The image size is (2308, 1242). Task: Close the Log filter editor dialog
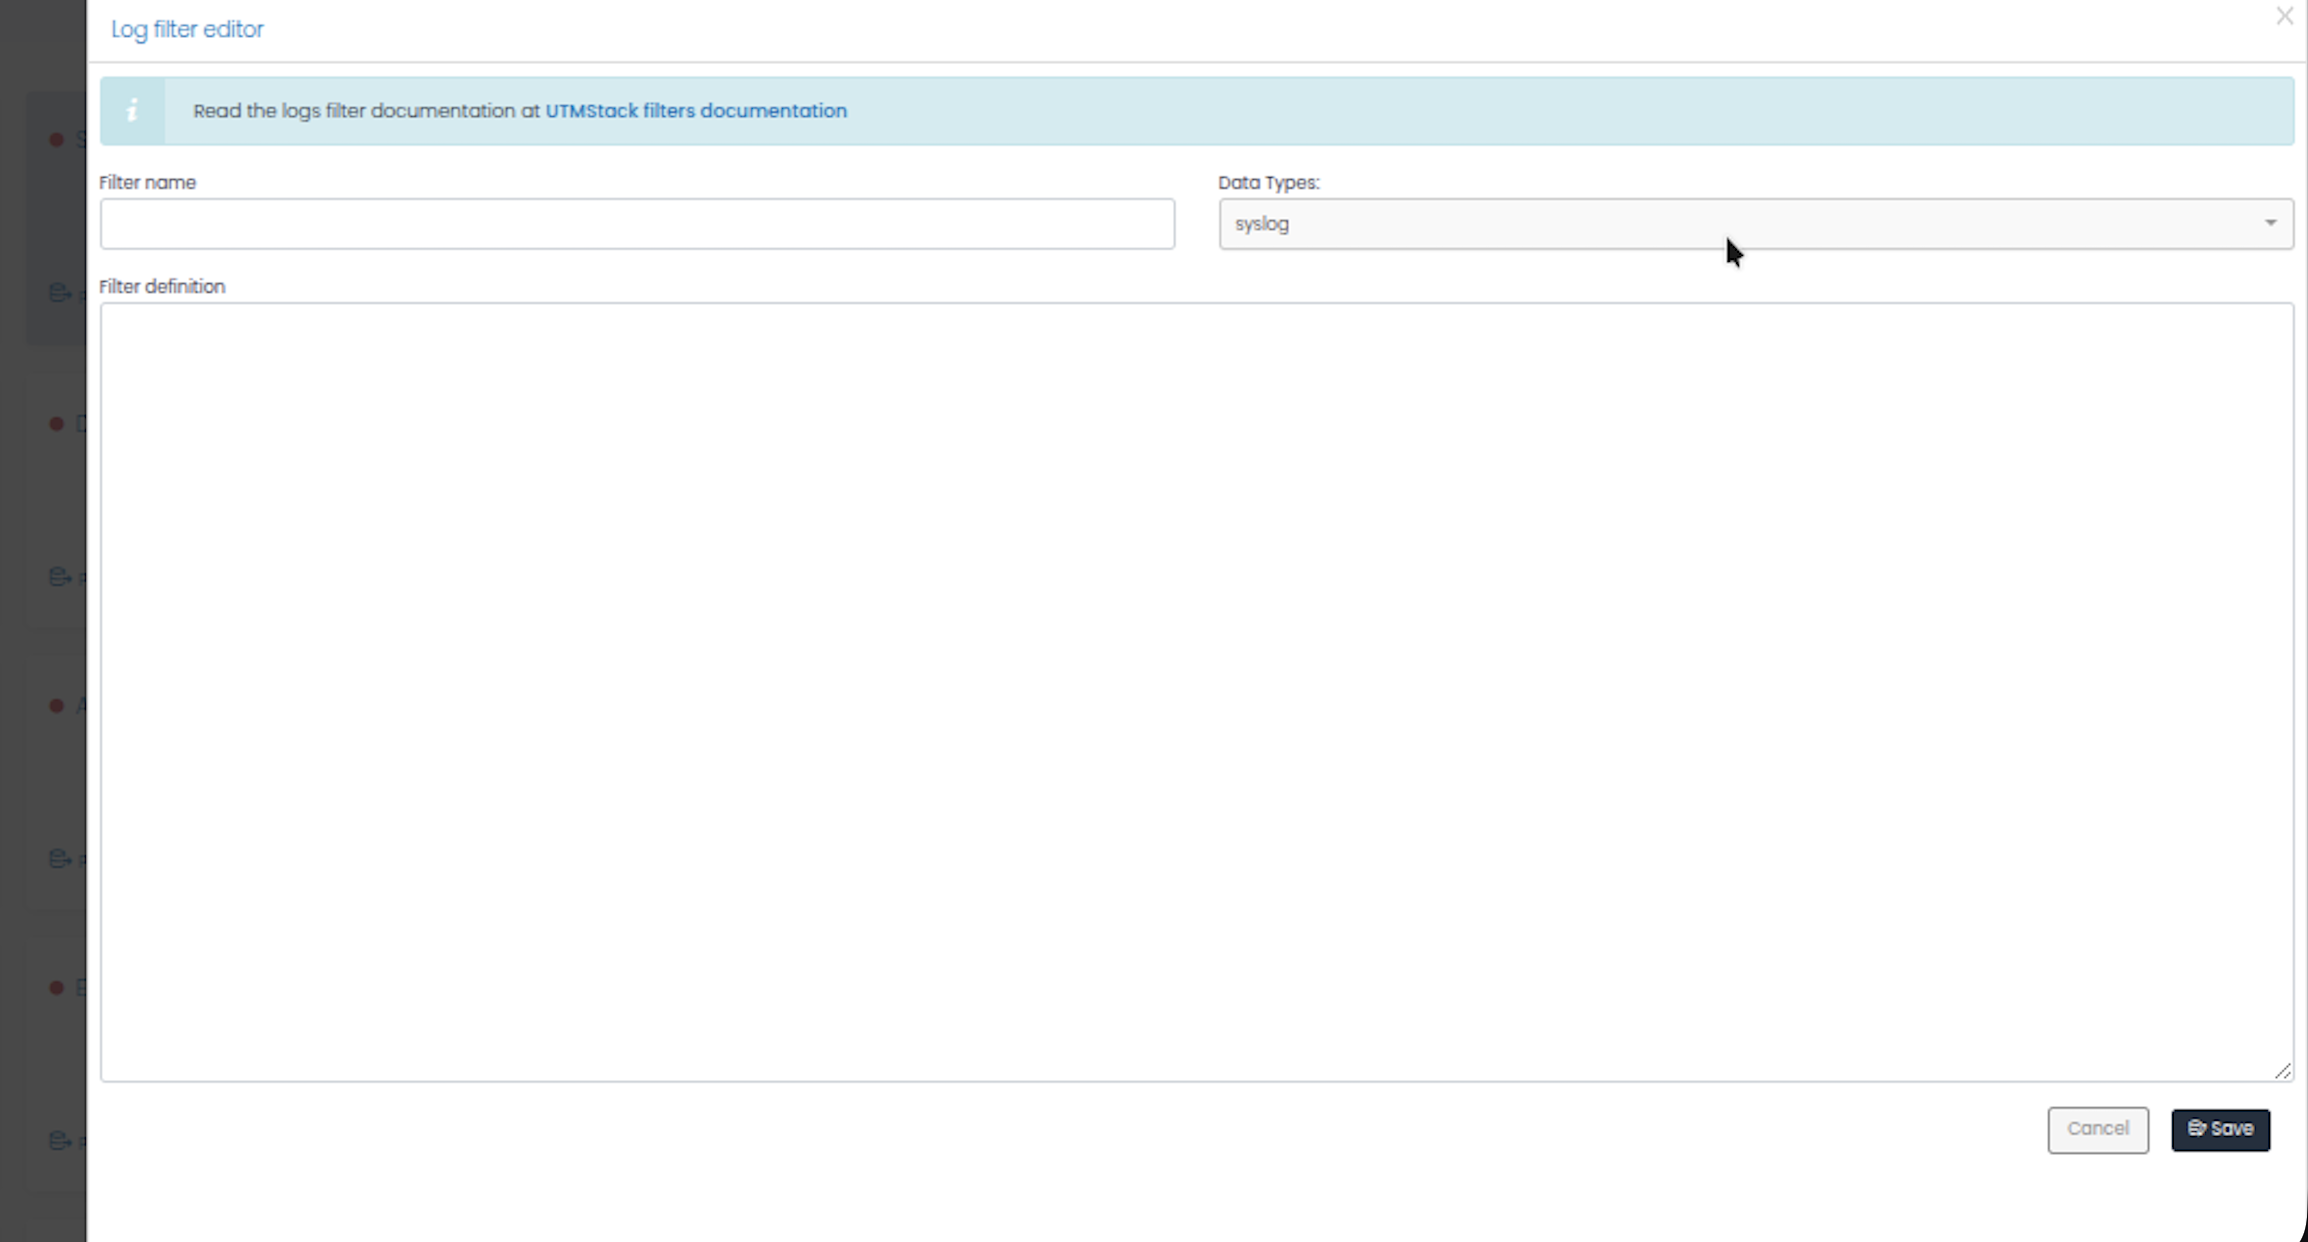tap(2284, 16)
